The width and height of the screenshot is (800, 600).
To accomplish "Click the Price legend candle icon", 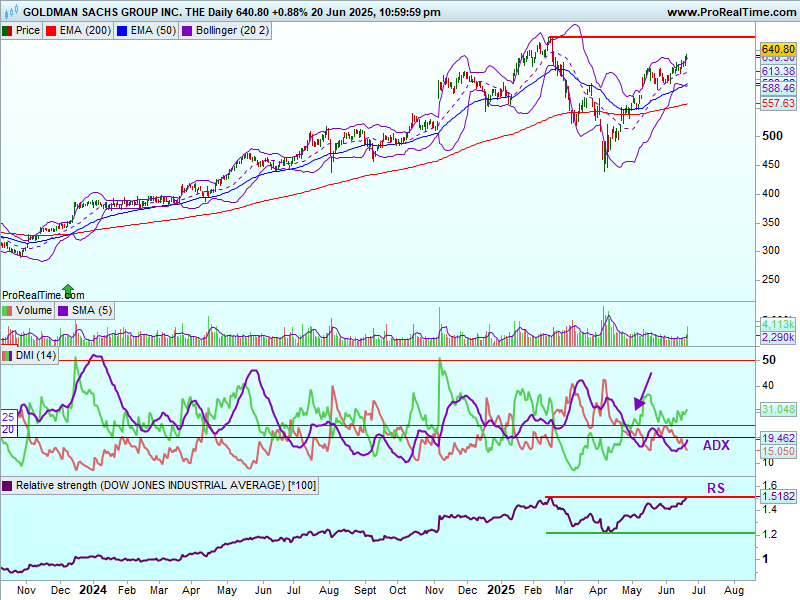I will coord(8,31).
